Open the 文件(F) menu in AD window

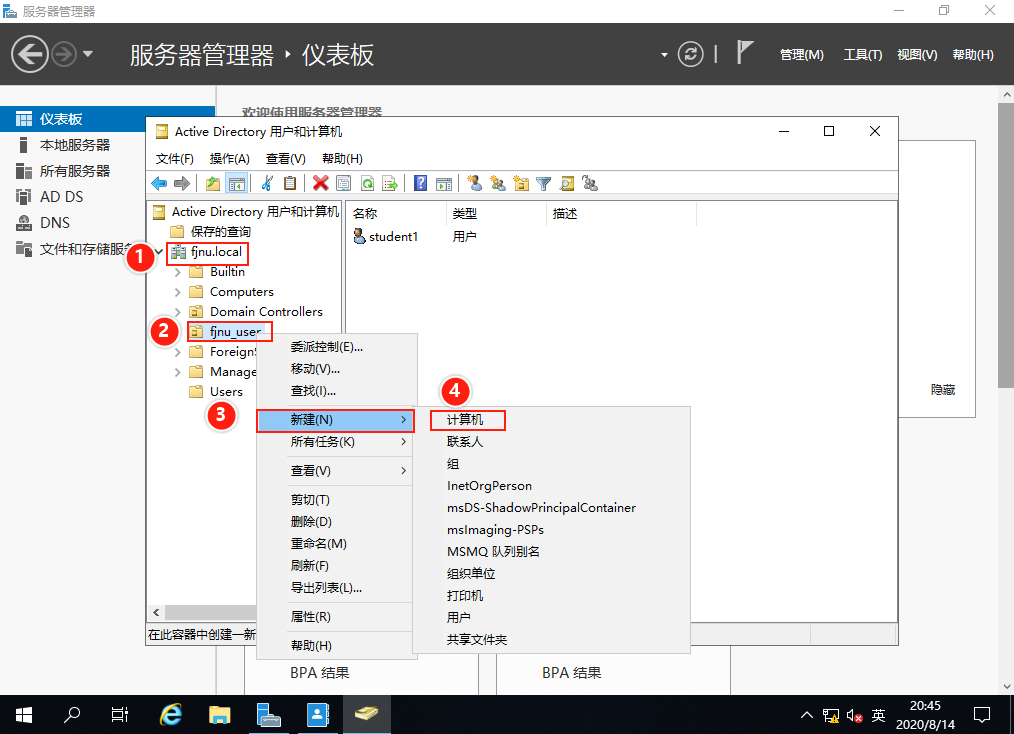pos(175,158)
